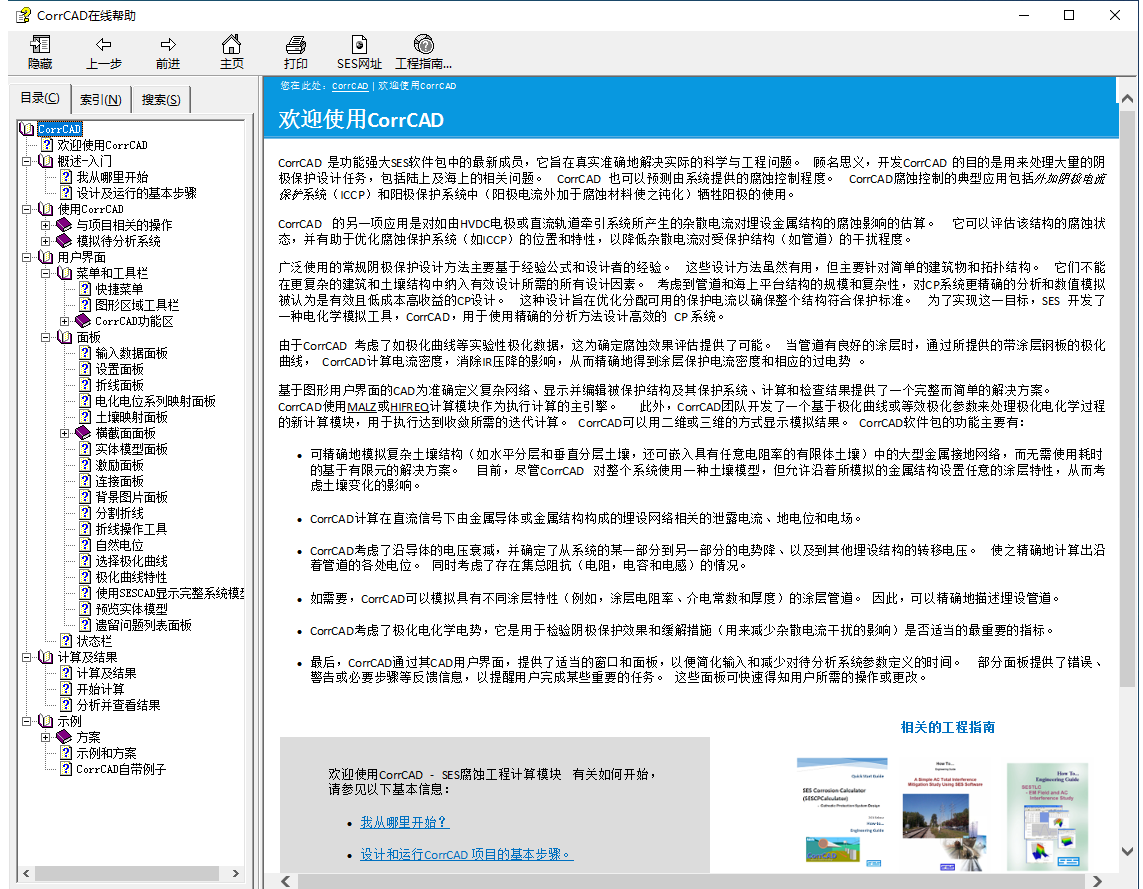
Task: Open the SES网址 toolbar icon
Action: [x=359, y=44]
